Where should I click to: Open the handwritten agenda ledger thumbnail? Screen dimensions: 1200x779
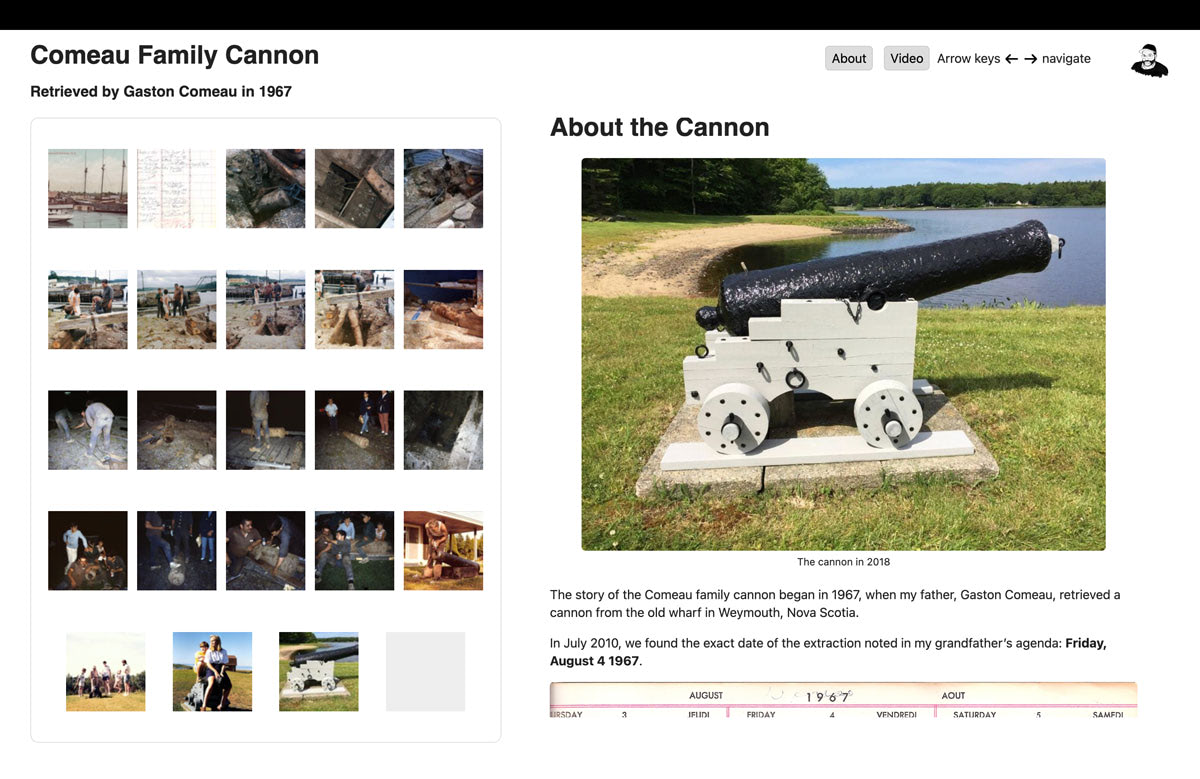[x=176, y=188]
